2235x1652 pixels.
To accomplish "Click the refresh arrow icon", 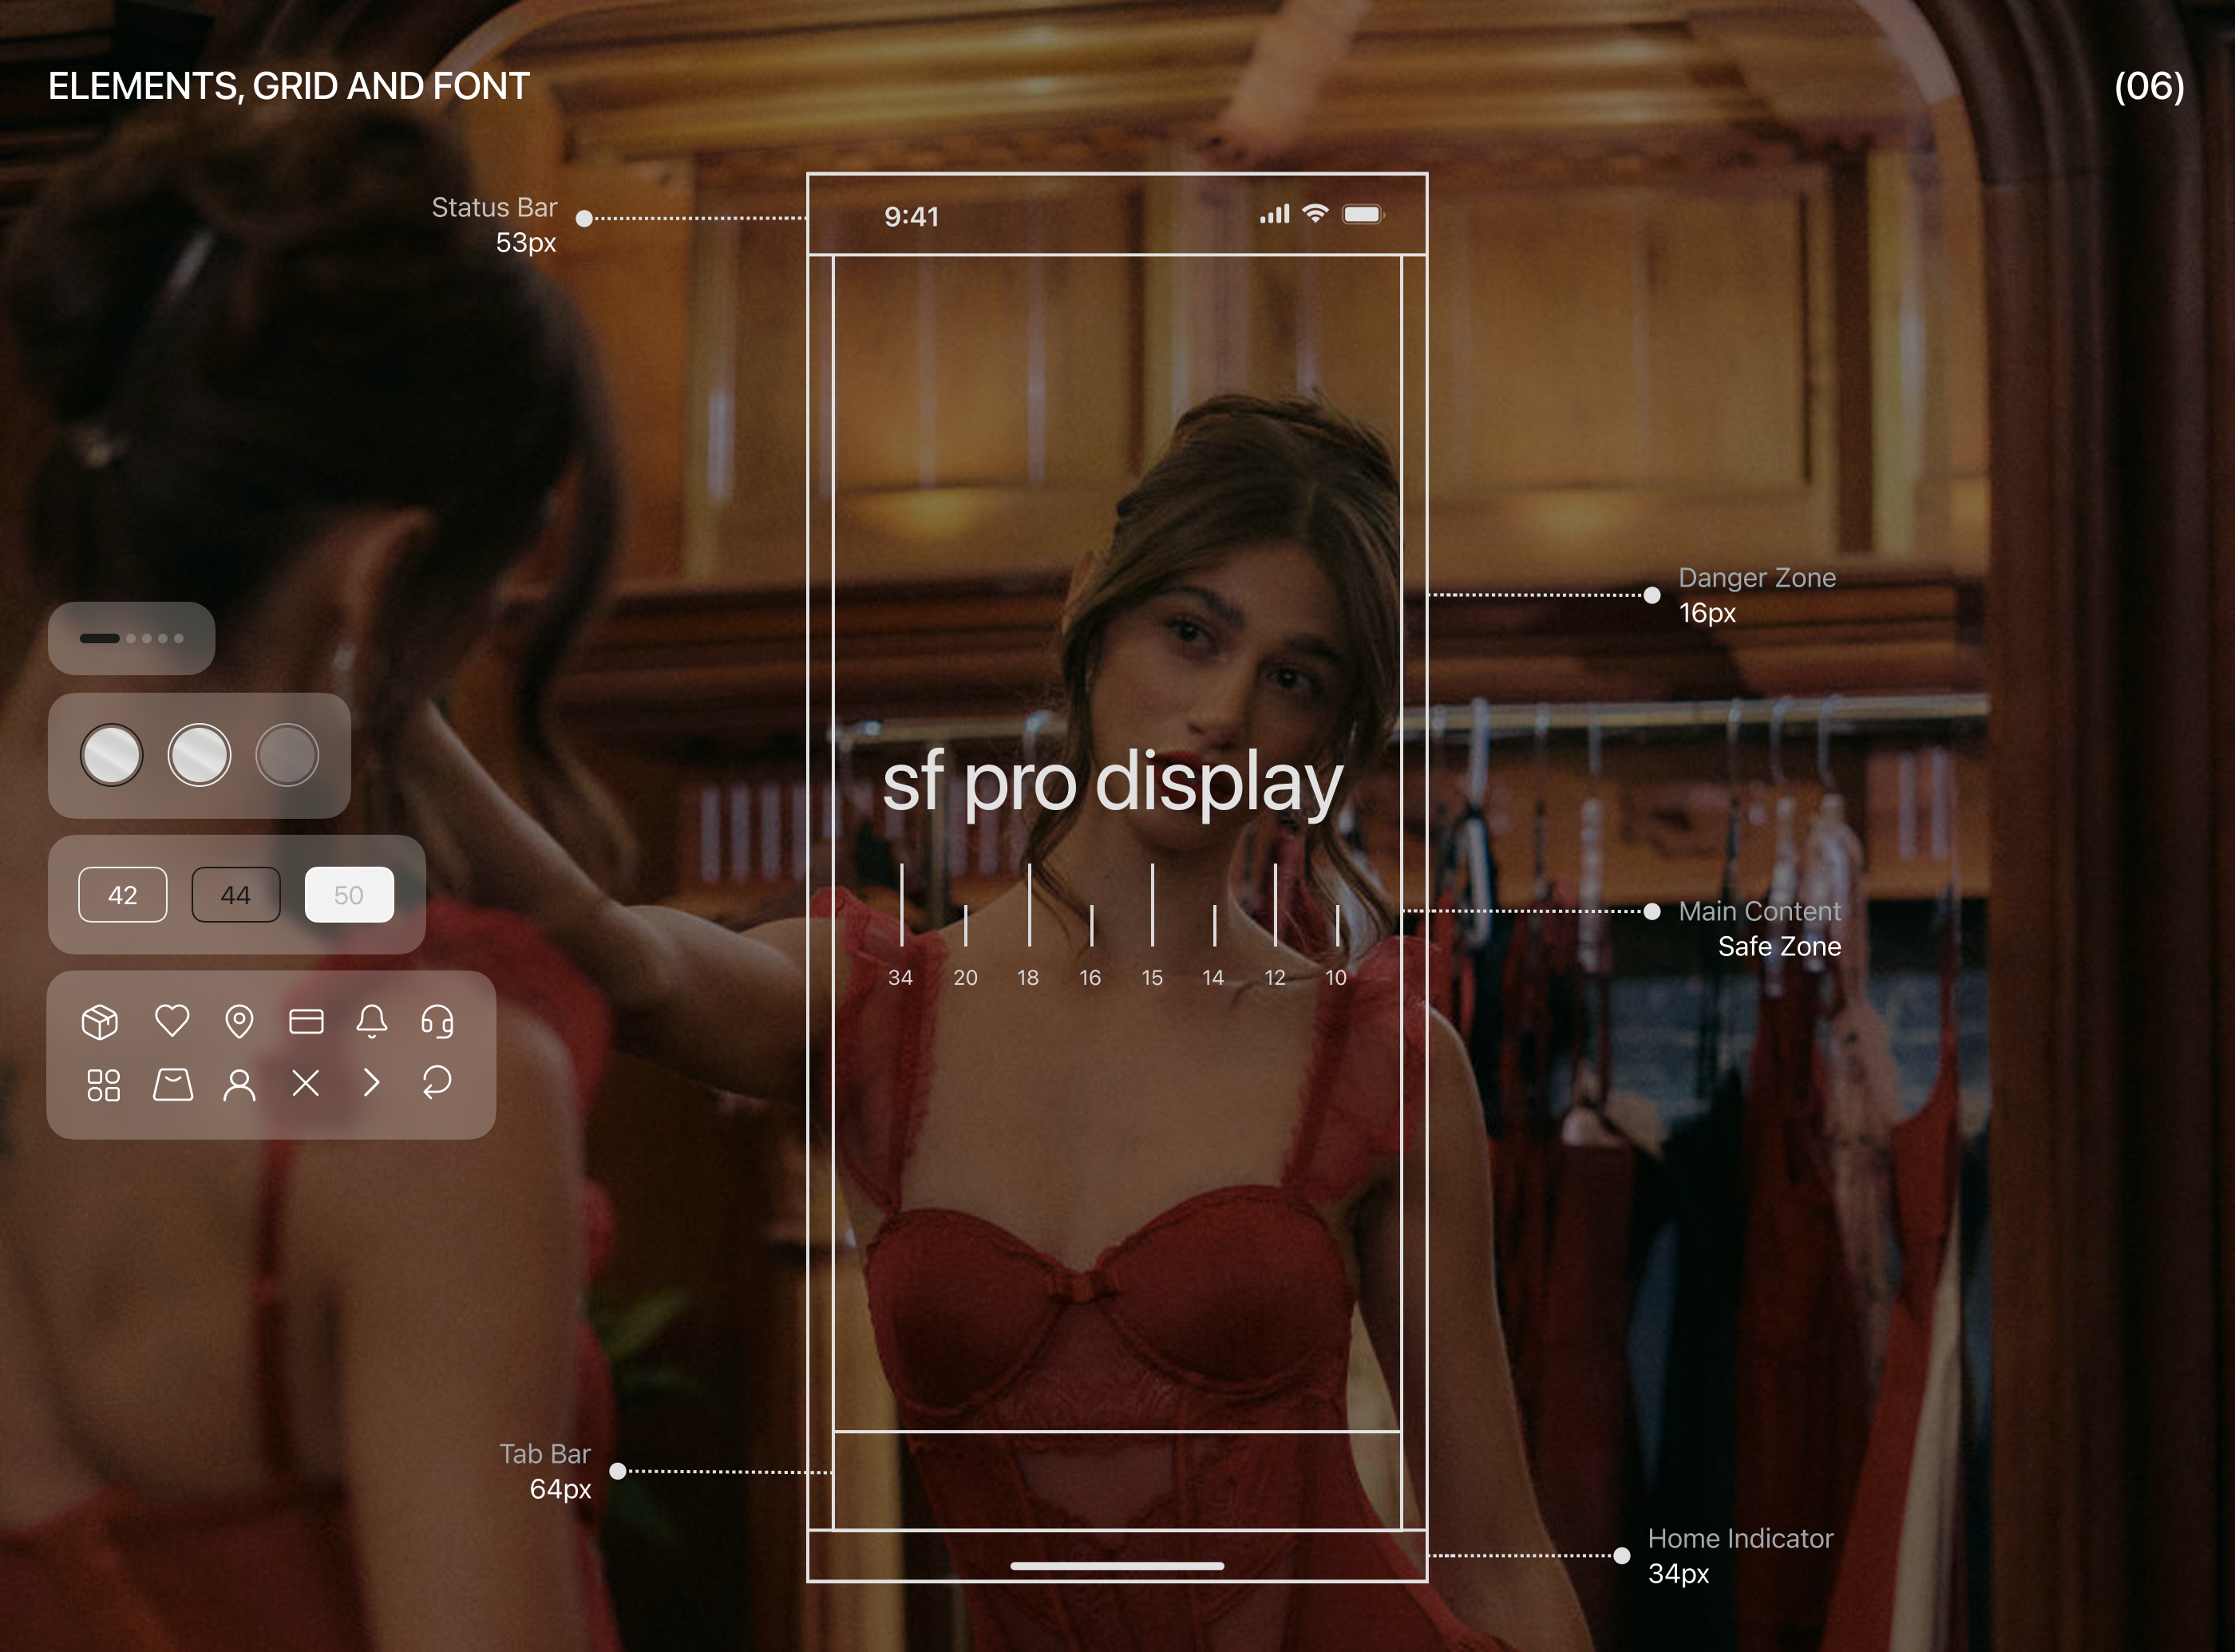I will pos(437,1082).
